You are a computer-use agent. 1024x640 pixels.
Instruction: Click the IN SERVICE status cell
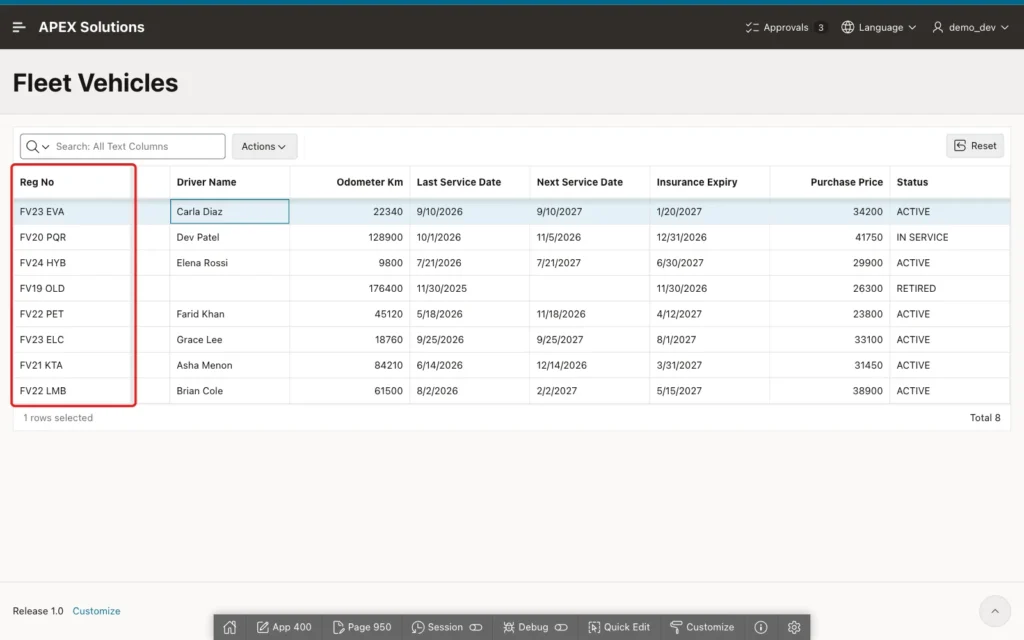[950, 237]
